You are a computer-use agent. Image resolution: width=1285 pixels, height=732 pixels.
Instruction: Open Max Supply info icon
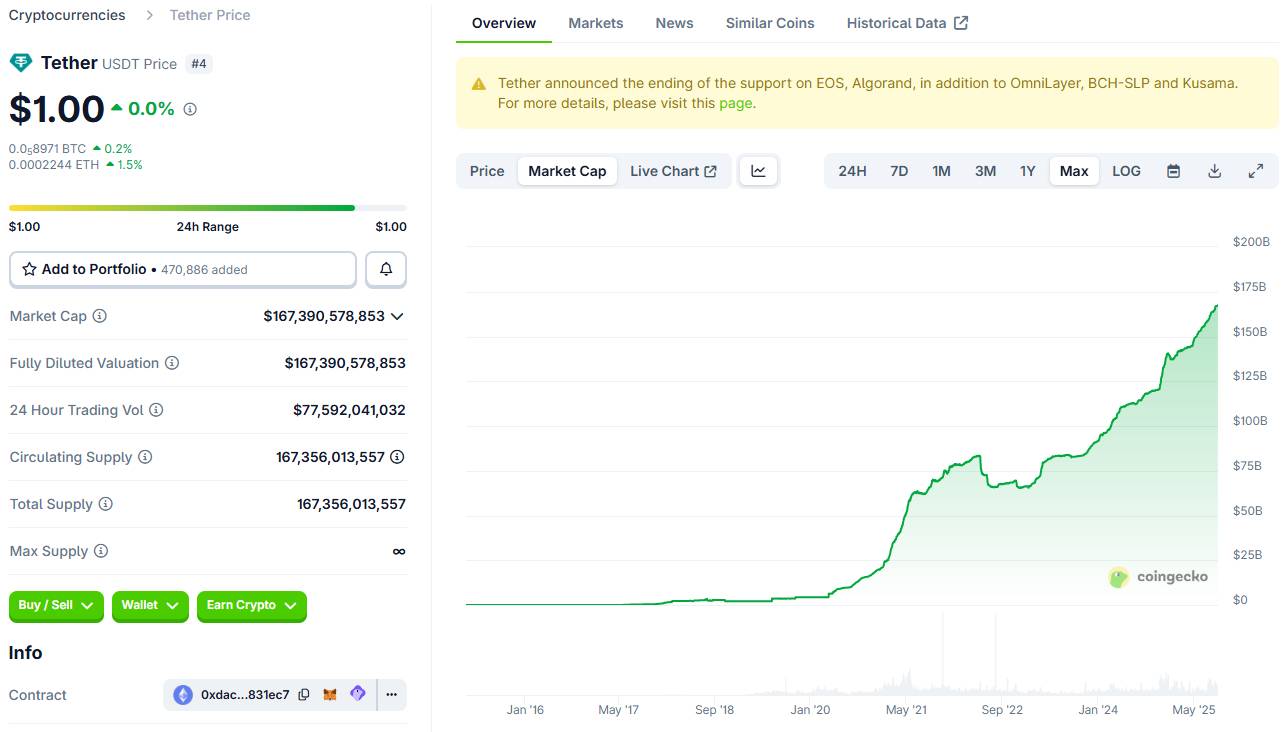coord(101,551)
